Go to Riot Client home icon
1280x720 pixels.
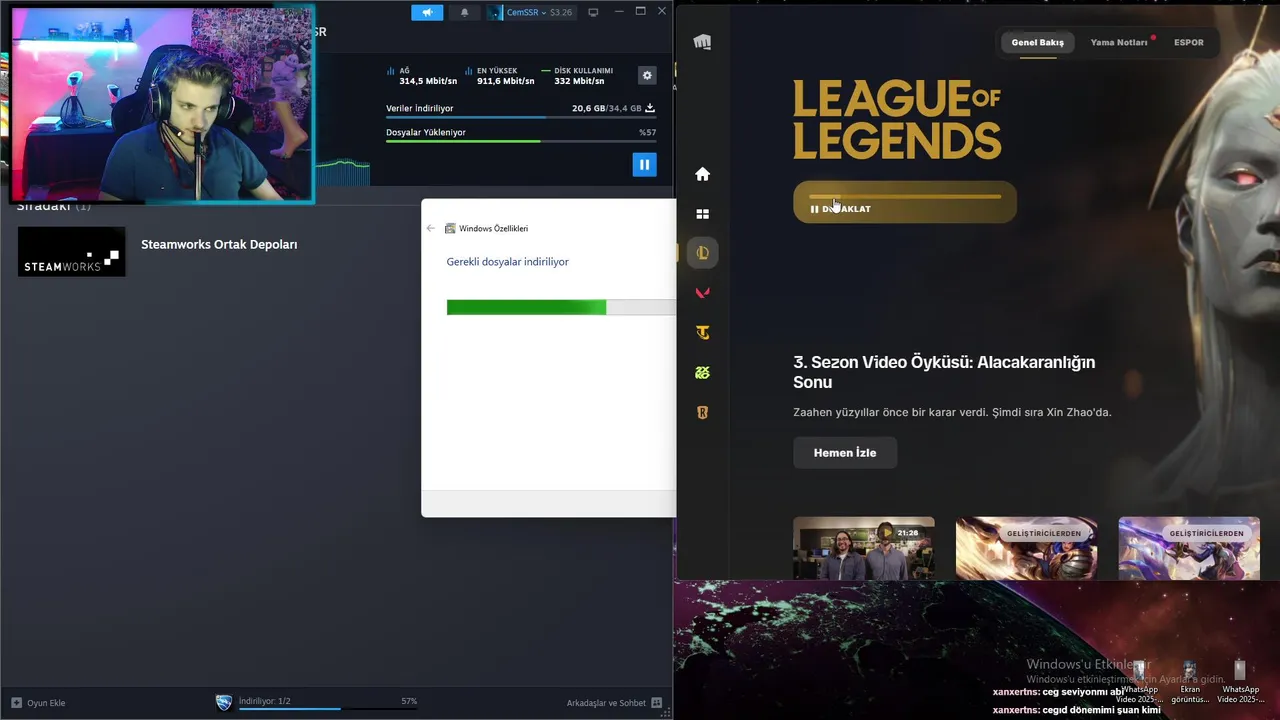(702, 174)
